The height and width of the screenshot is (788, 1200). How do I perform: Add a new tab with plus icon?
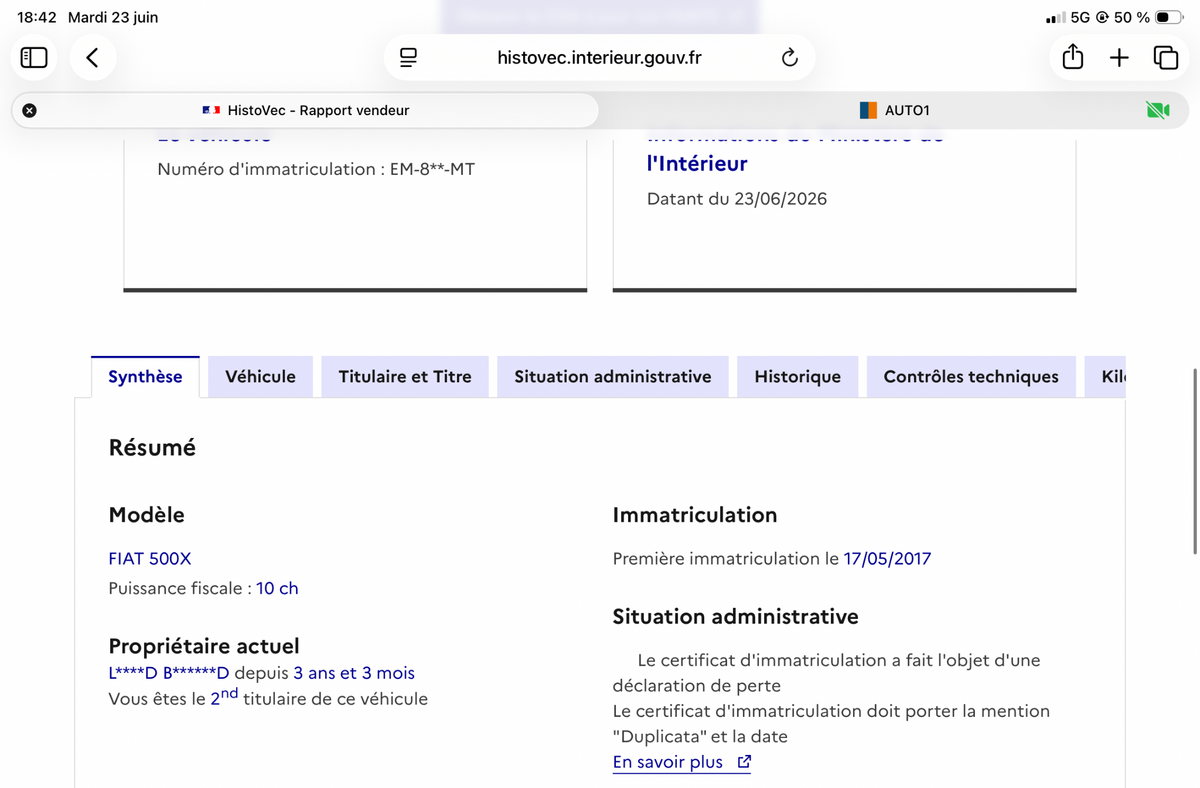pos(1119,58)
